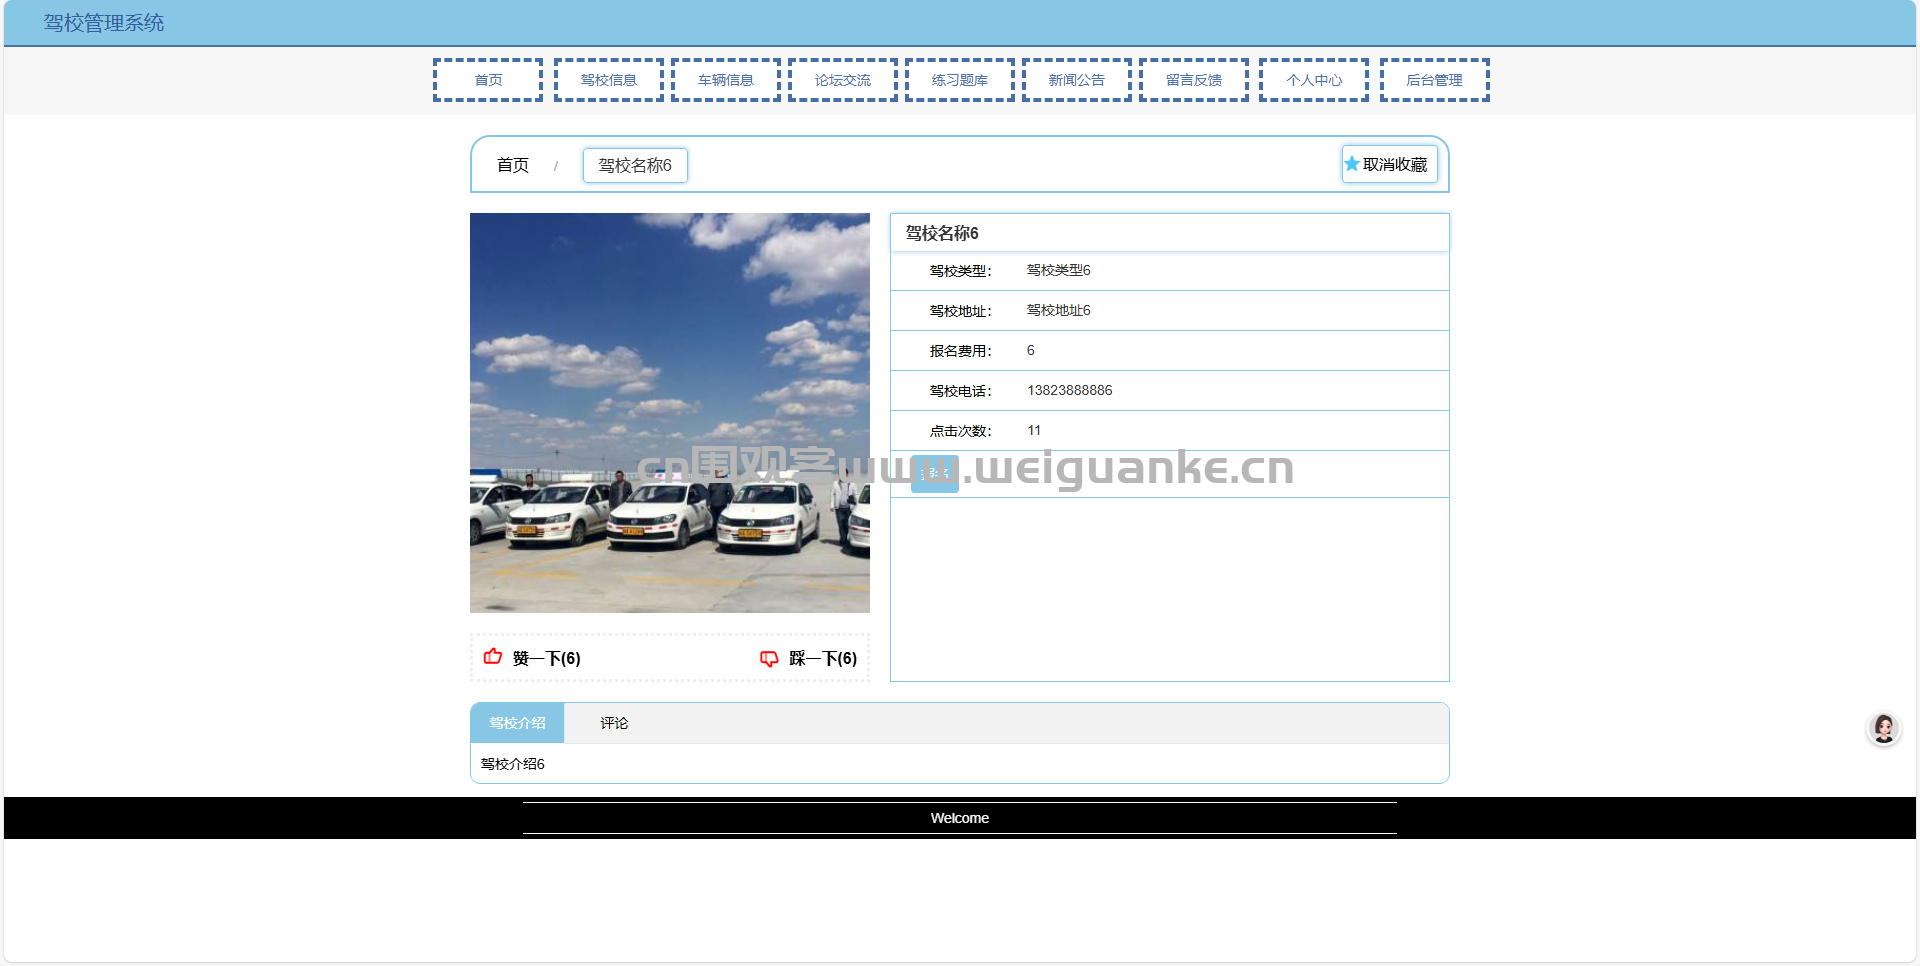Screen dimensions: 1920x966
Task: Click the phone number 13823888886
Action: (1069, 390)
